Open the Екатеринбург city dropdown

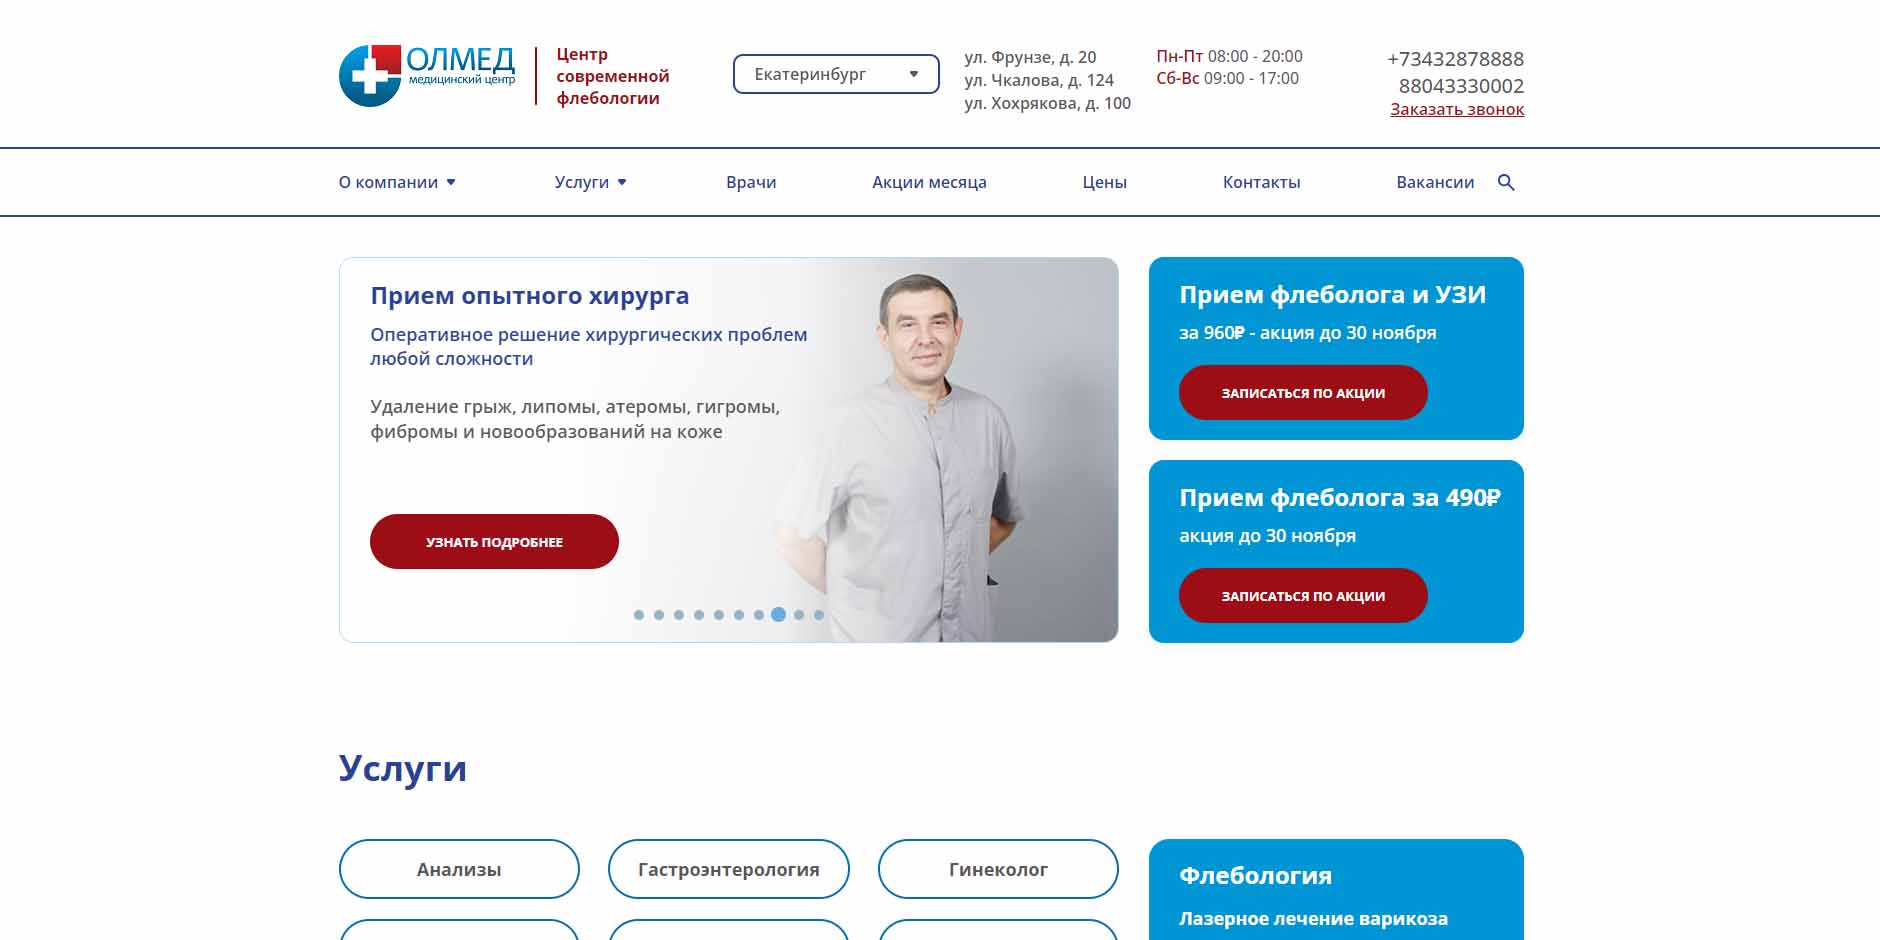tap(836, 74)
